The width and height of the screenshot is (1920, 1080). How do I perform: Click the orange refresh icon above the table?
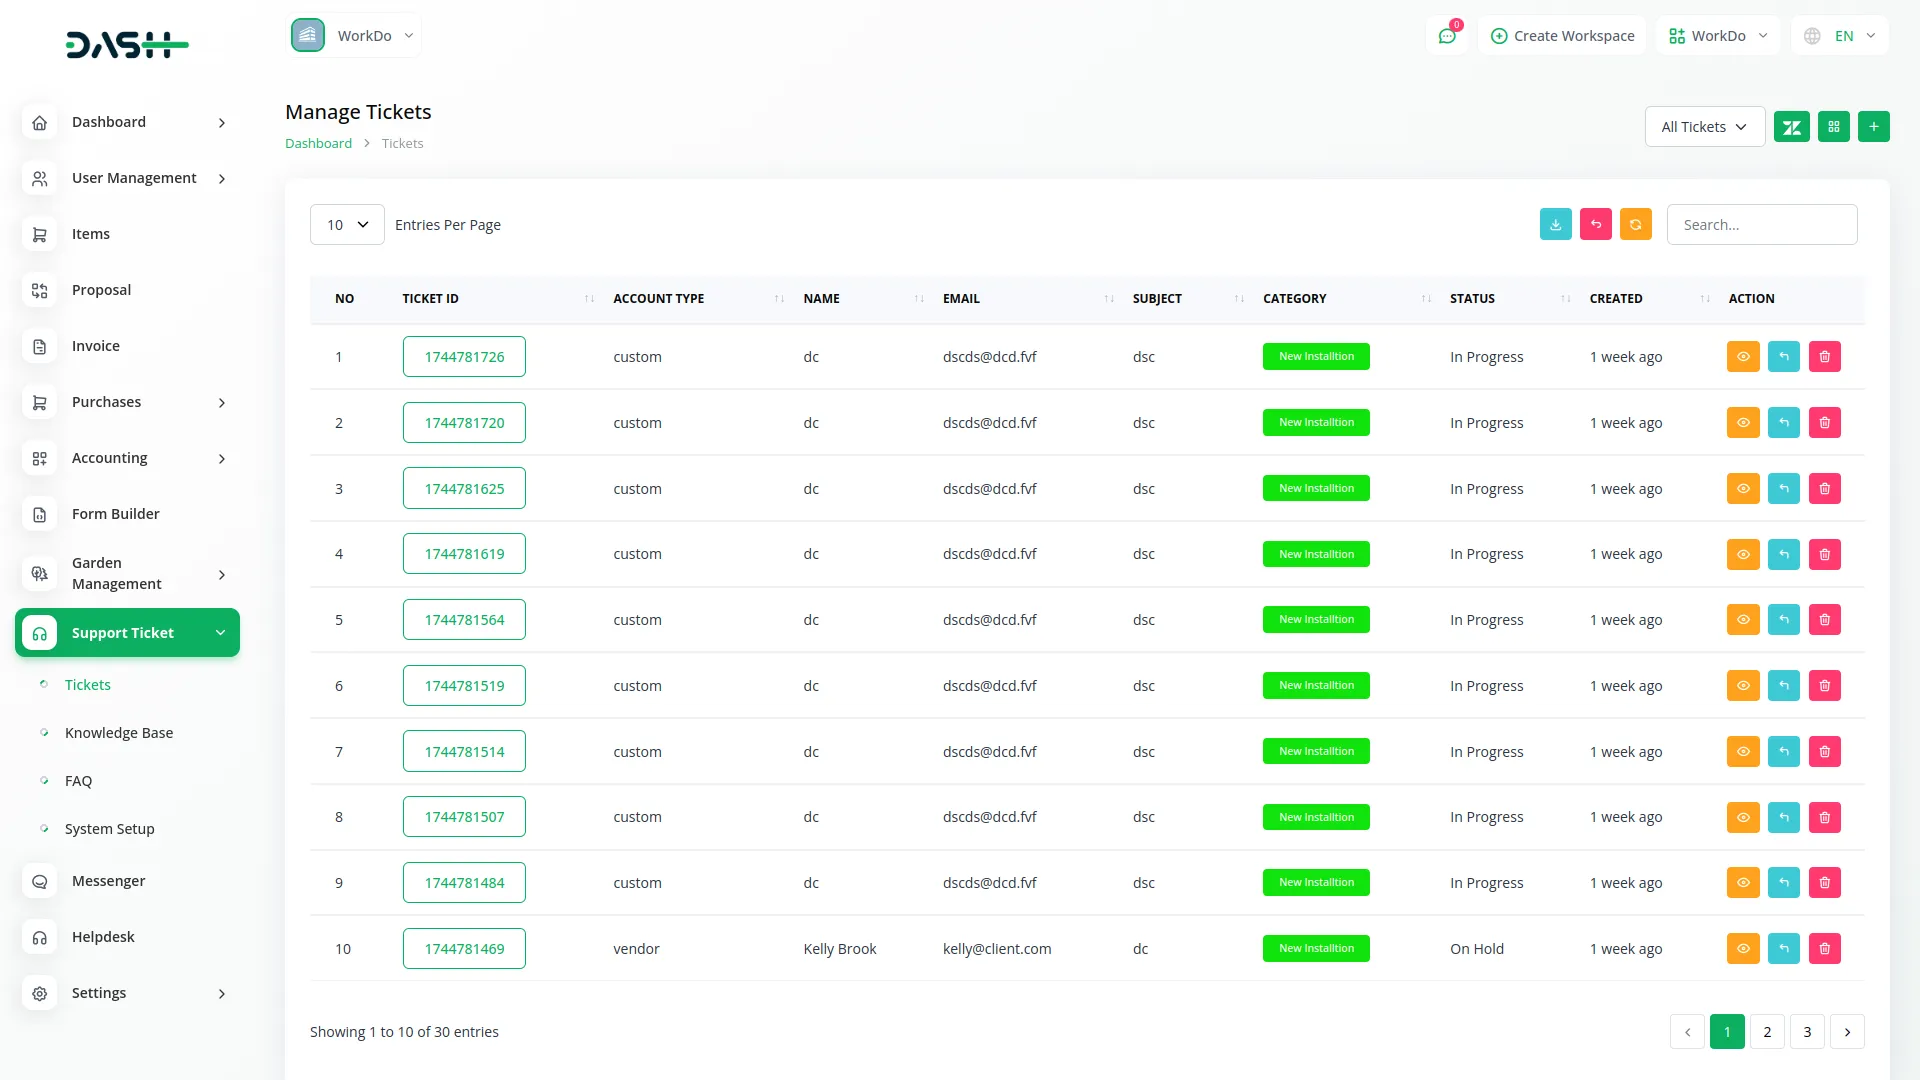1636,224
